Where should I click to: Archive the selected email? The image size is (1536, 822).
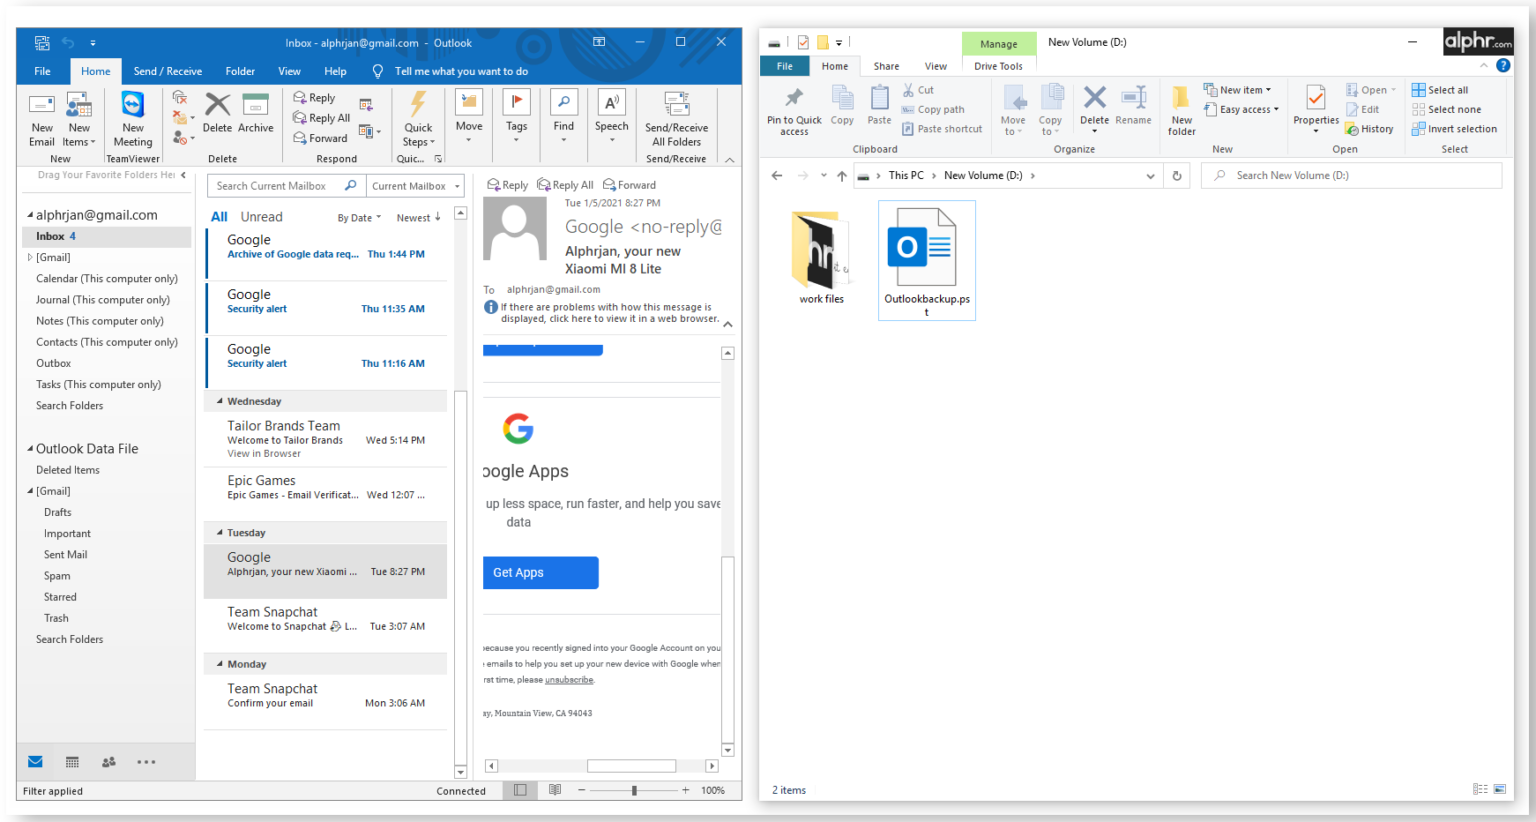point(256,113)
